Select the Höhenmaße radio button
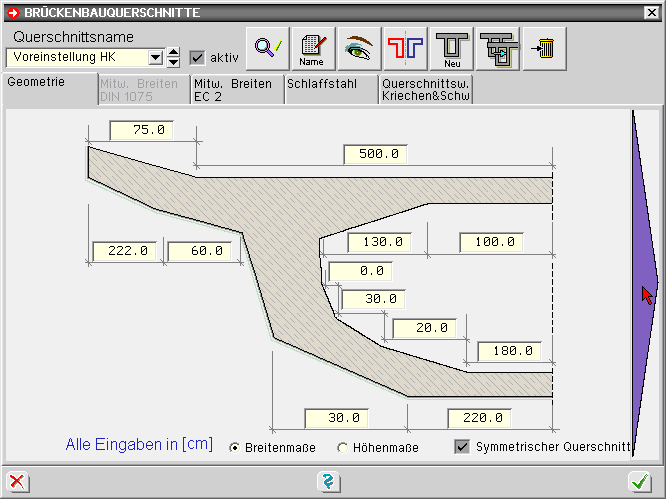The image size is (666, 499). (x=343, y=448)
